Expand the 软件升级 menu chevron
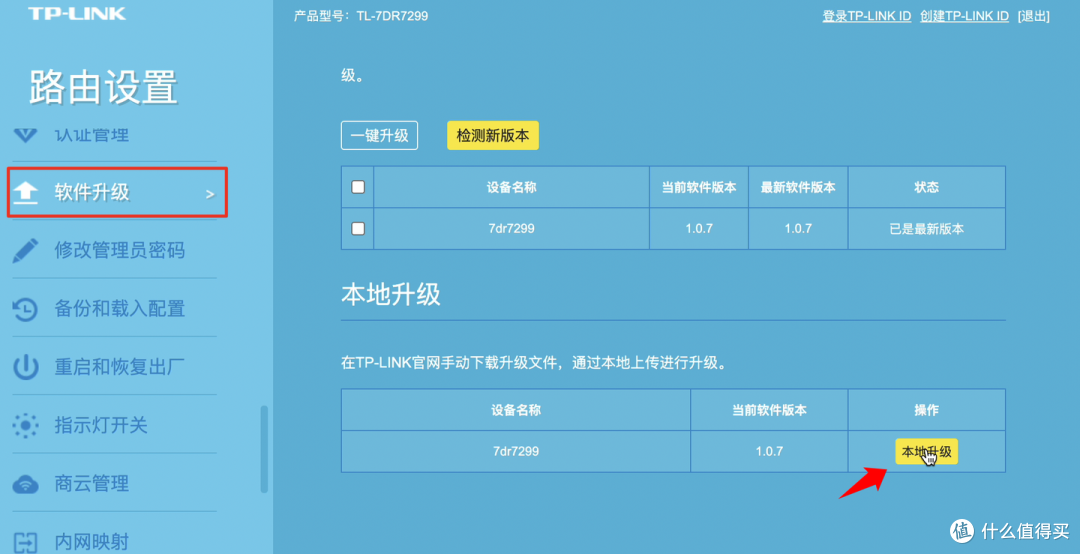The image size is (1080, 554). point(210,194)
